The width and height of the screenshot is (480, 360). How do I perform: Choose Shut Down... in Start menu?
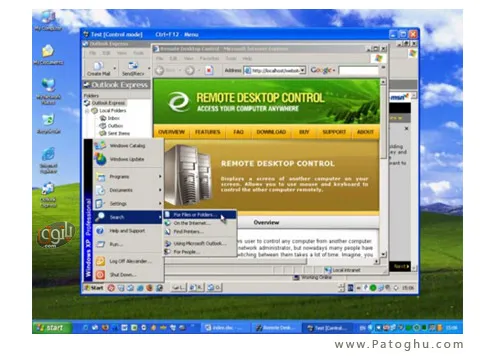click(x=128, y=275)
